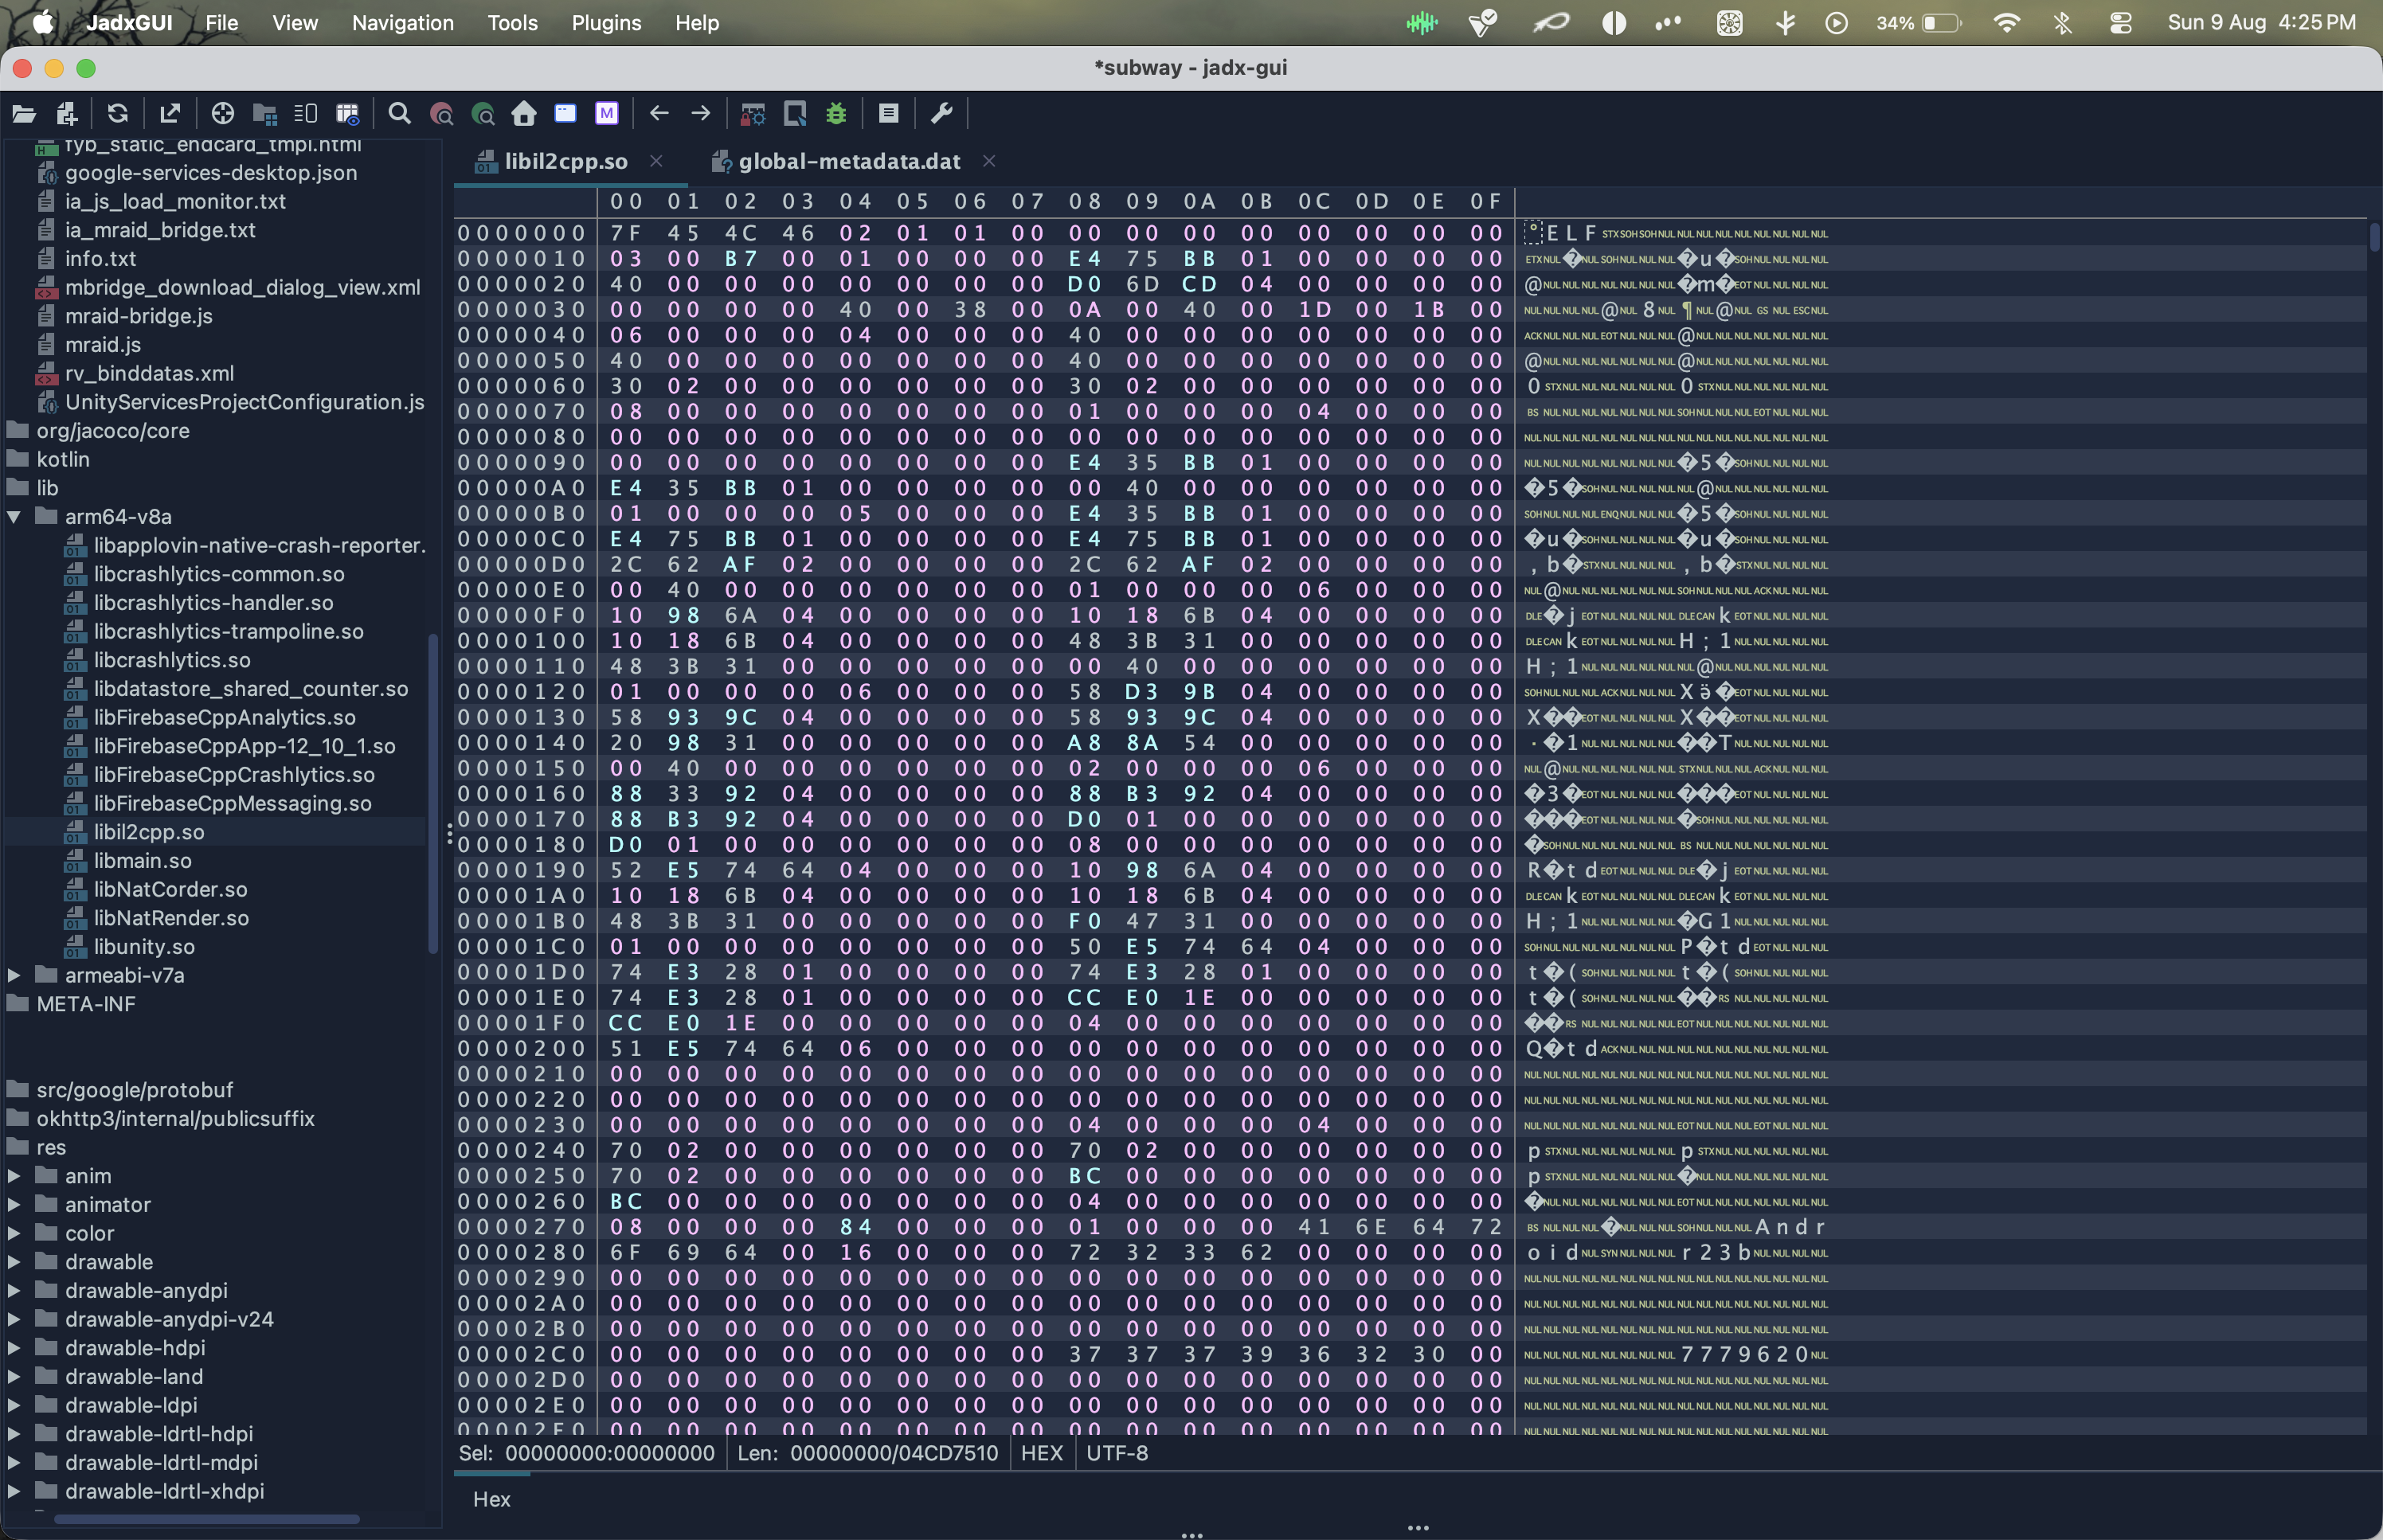The image size is (2383, 1540).
Task: Close the global-metadata.dat tab
Action: click(x=989, y=161)
